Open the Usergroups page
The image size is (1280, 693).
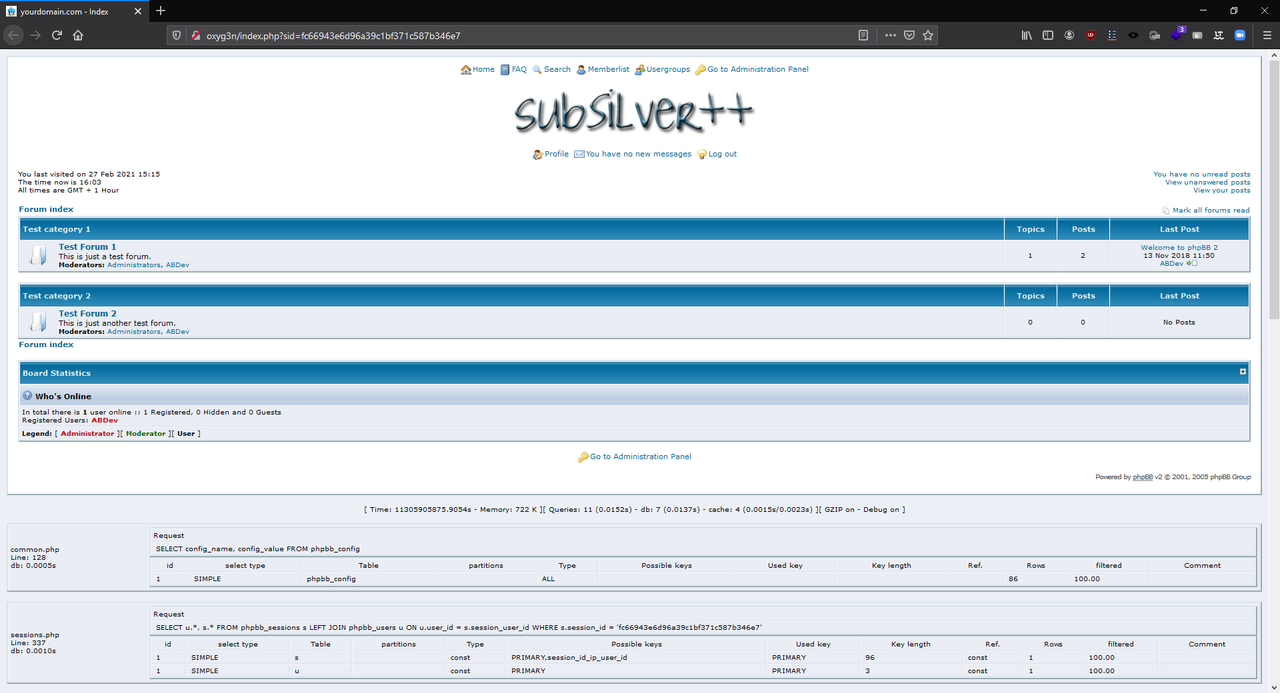668,70
